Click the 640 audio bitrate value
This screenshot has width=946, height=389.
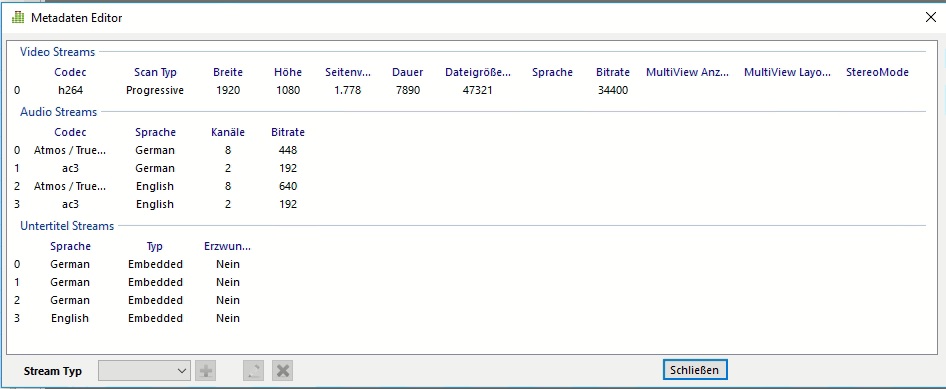pyautogui.click(x=288, y=186)
